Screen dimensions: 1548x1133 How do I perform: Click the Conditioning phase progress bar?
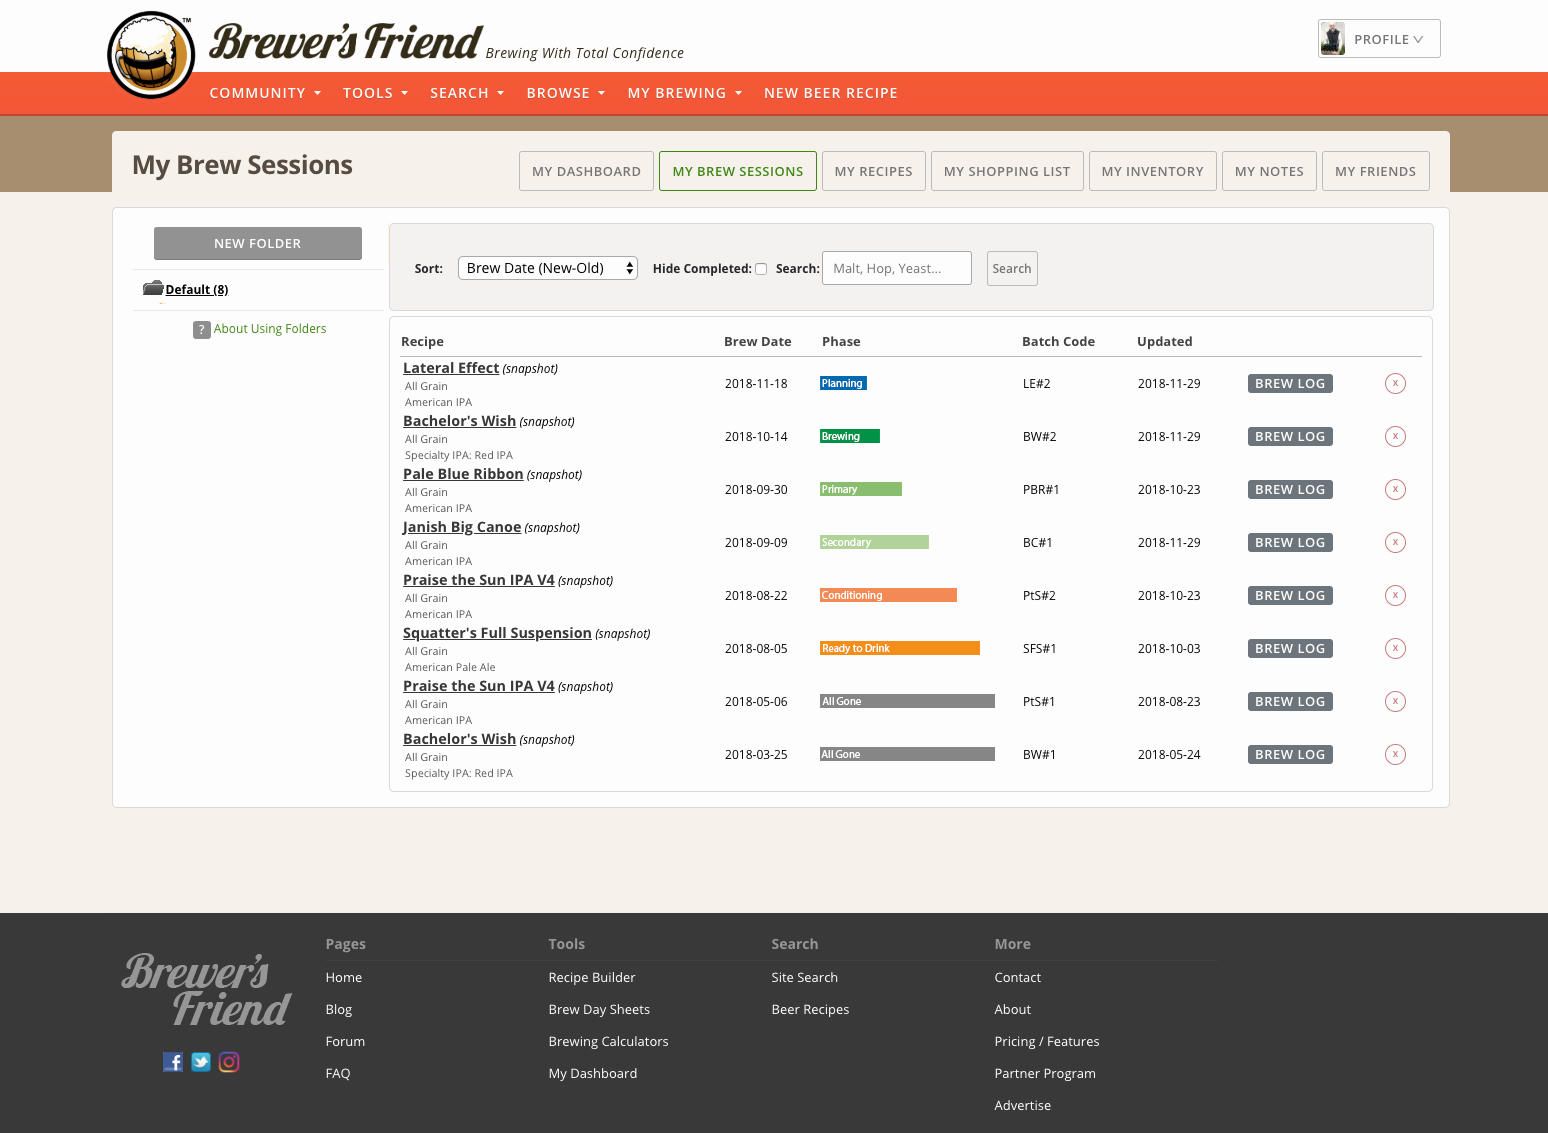pos(888,595)
